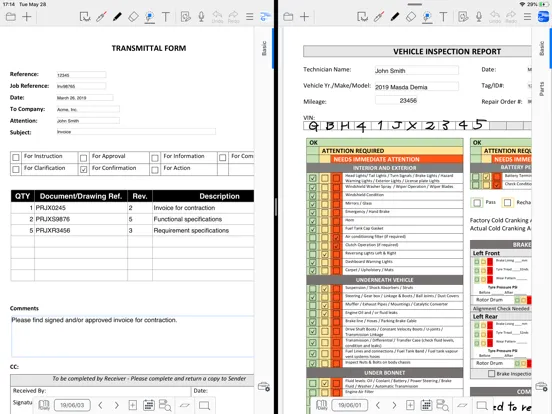Open the hamburger menu in left window
Image resolution: width=552 pixels, height=414 pixels.
tap(250, 17)
